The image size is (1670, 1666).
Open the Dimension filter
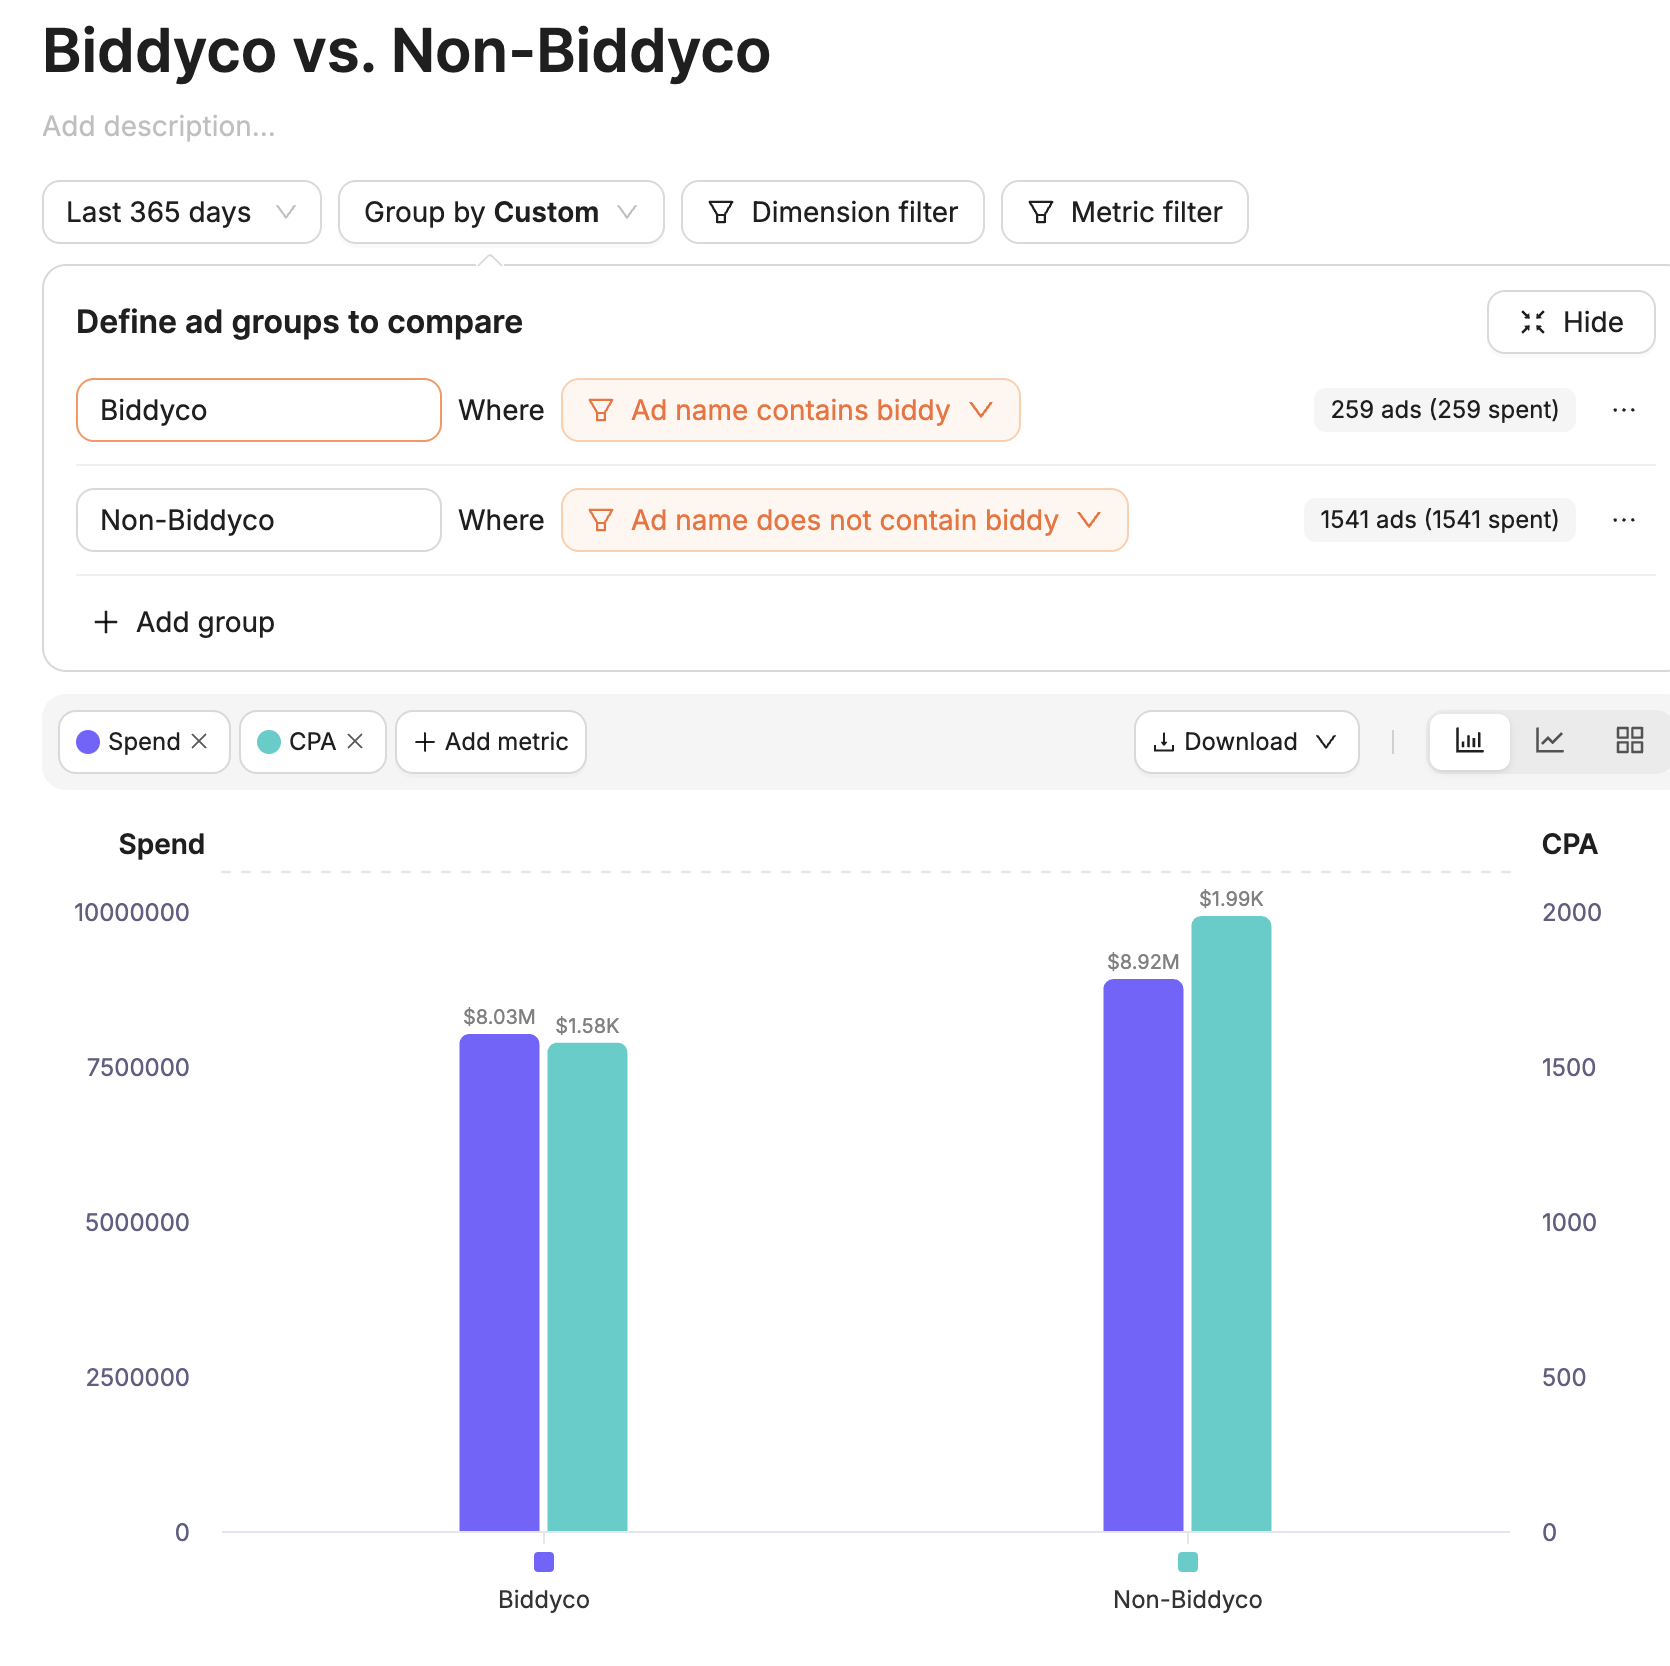point(833,212)
